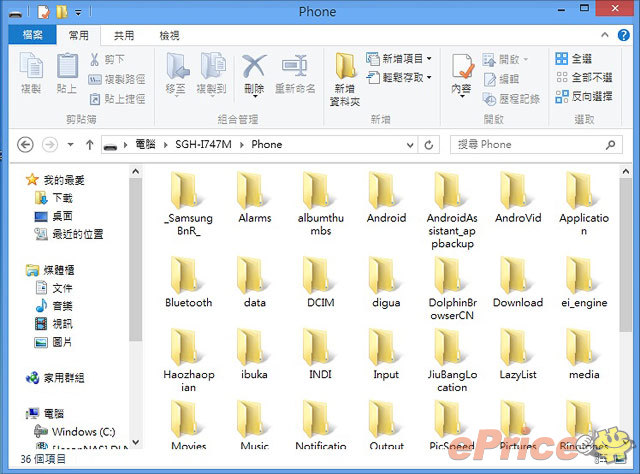Select Windows (C:) drive in sidebar
Screen dimensions: 640x474
(81, 432)
